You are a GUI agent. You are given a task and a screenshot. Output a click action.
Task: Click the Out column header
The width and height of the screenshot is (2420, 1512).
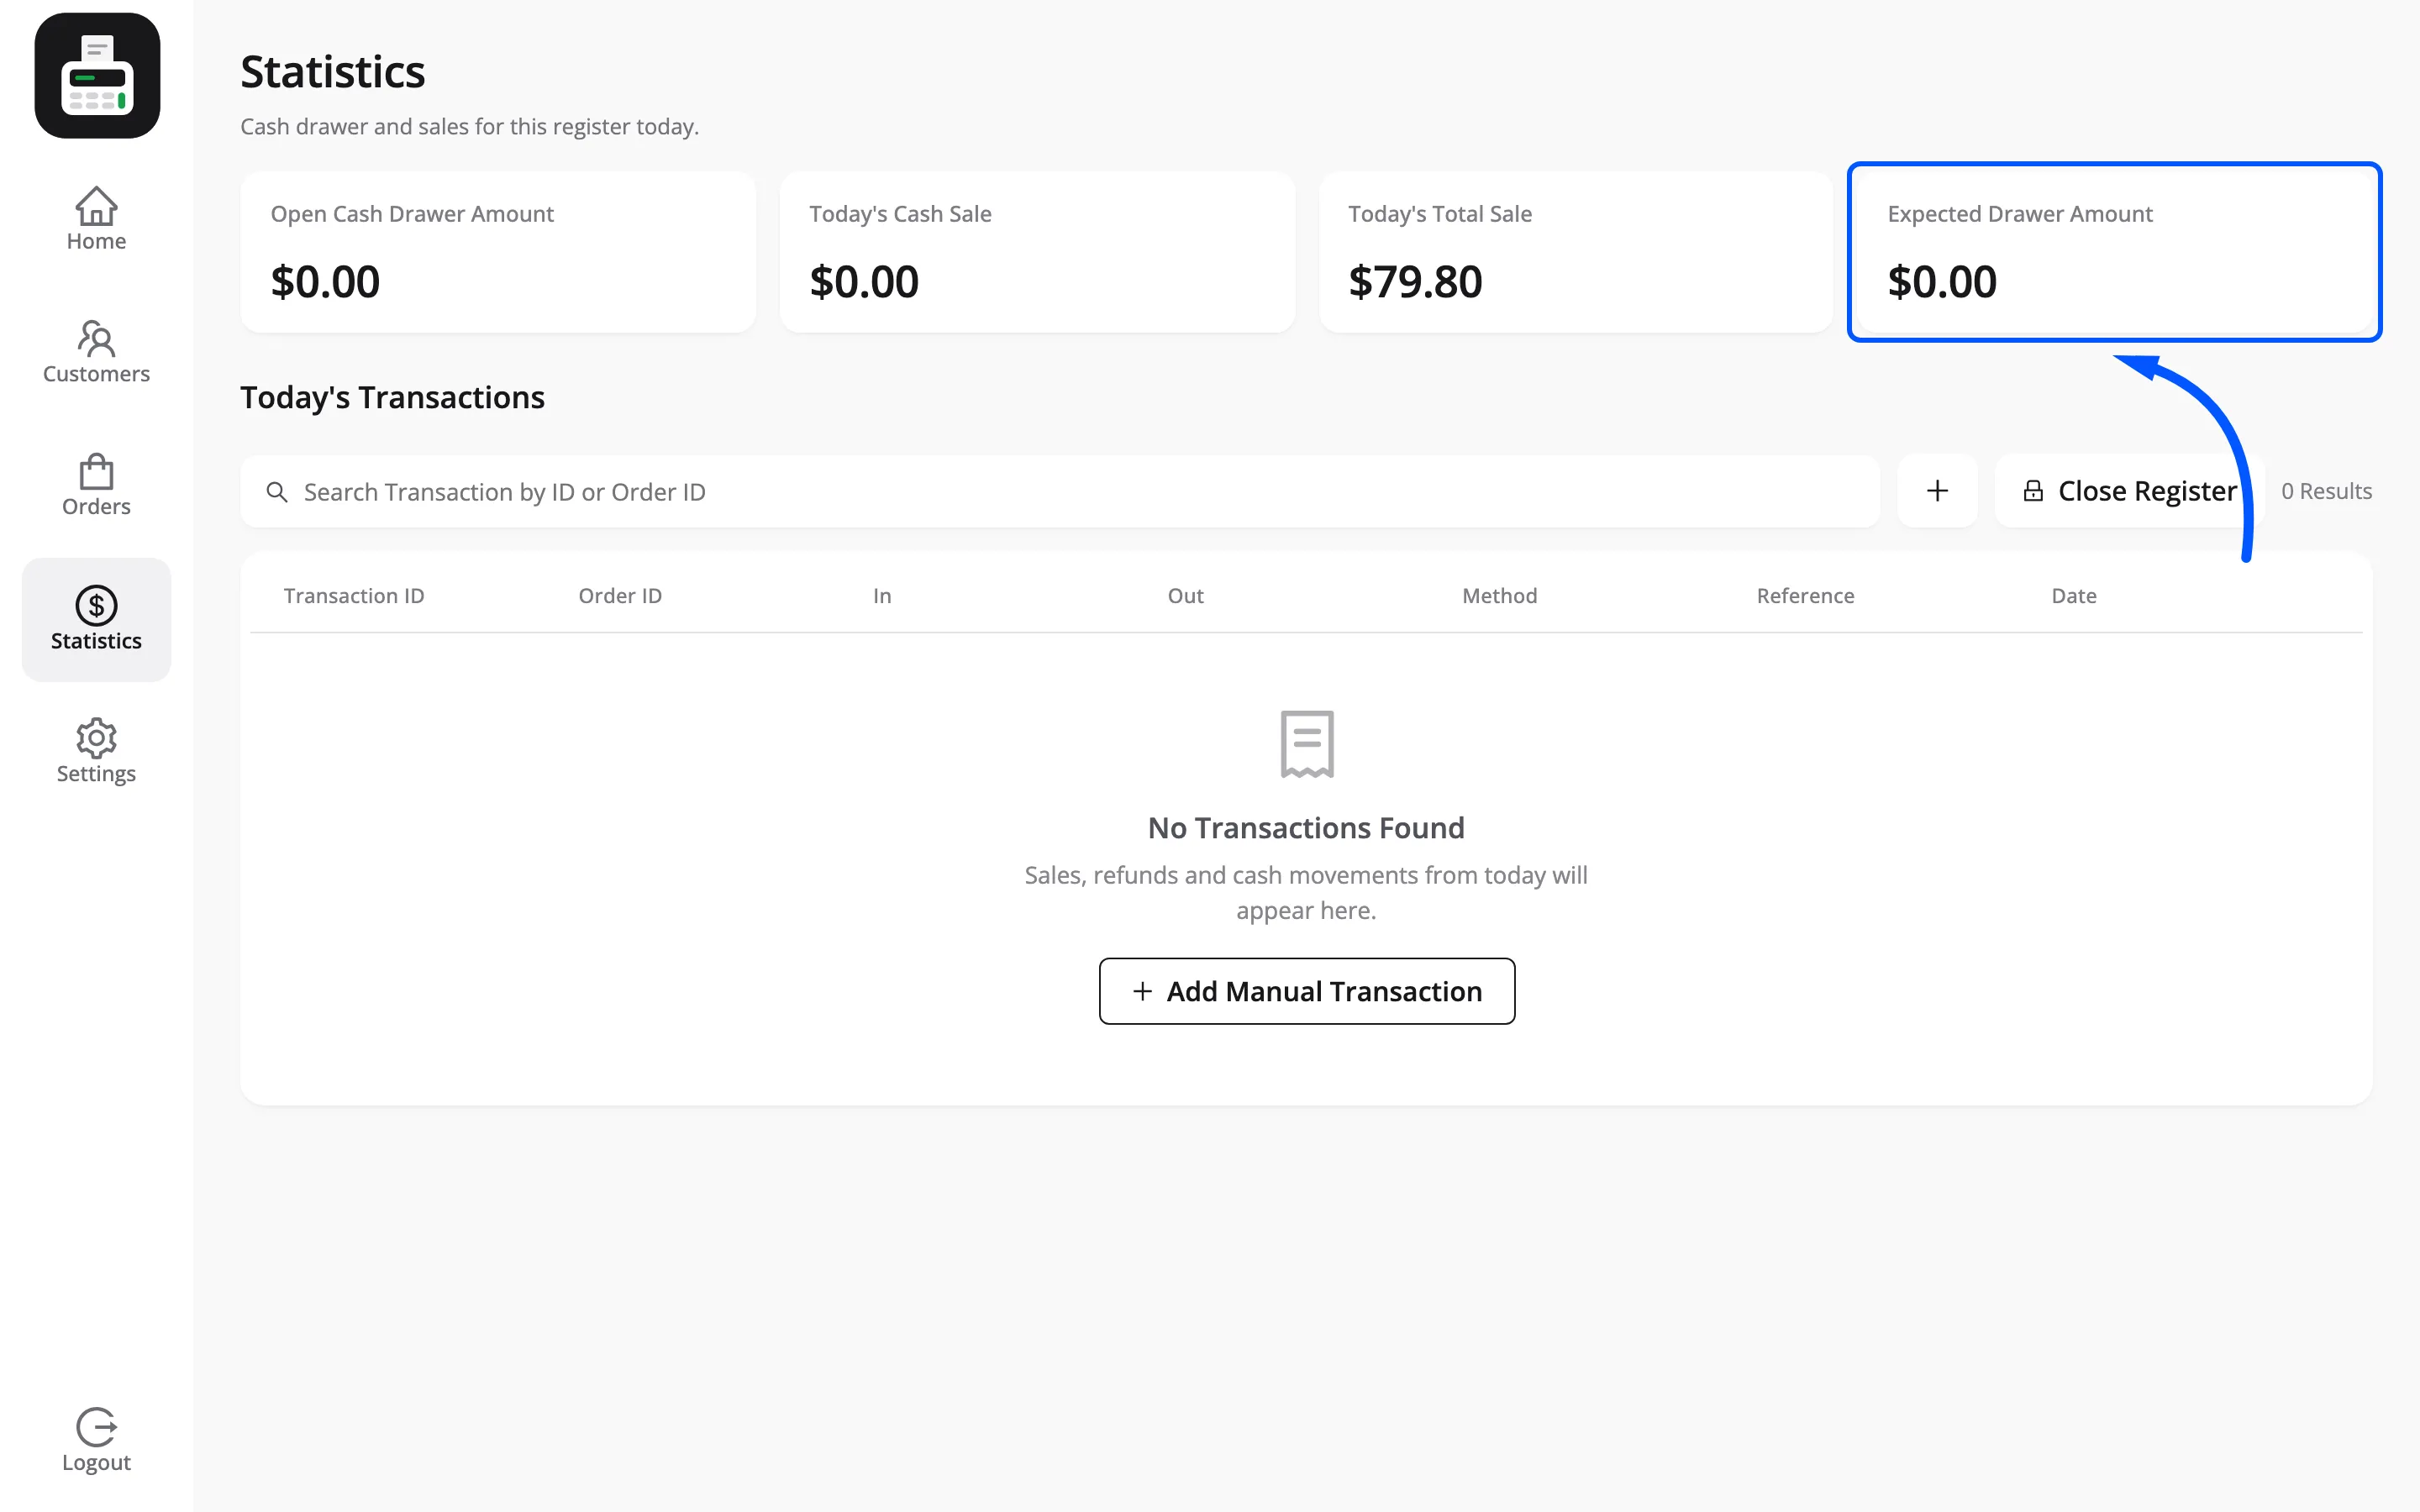coord(1185,596)
